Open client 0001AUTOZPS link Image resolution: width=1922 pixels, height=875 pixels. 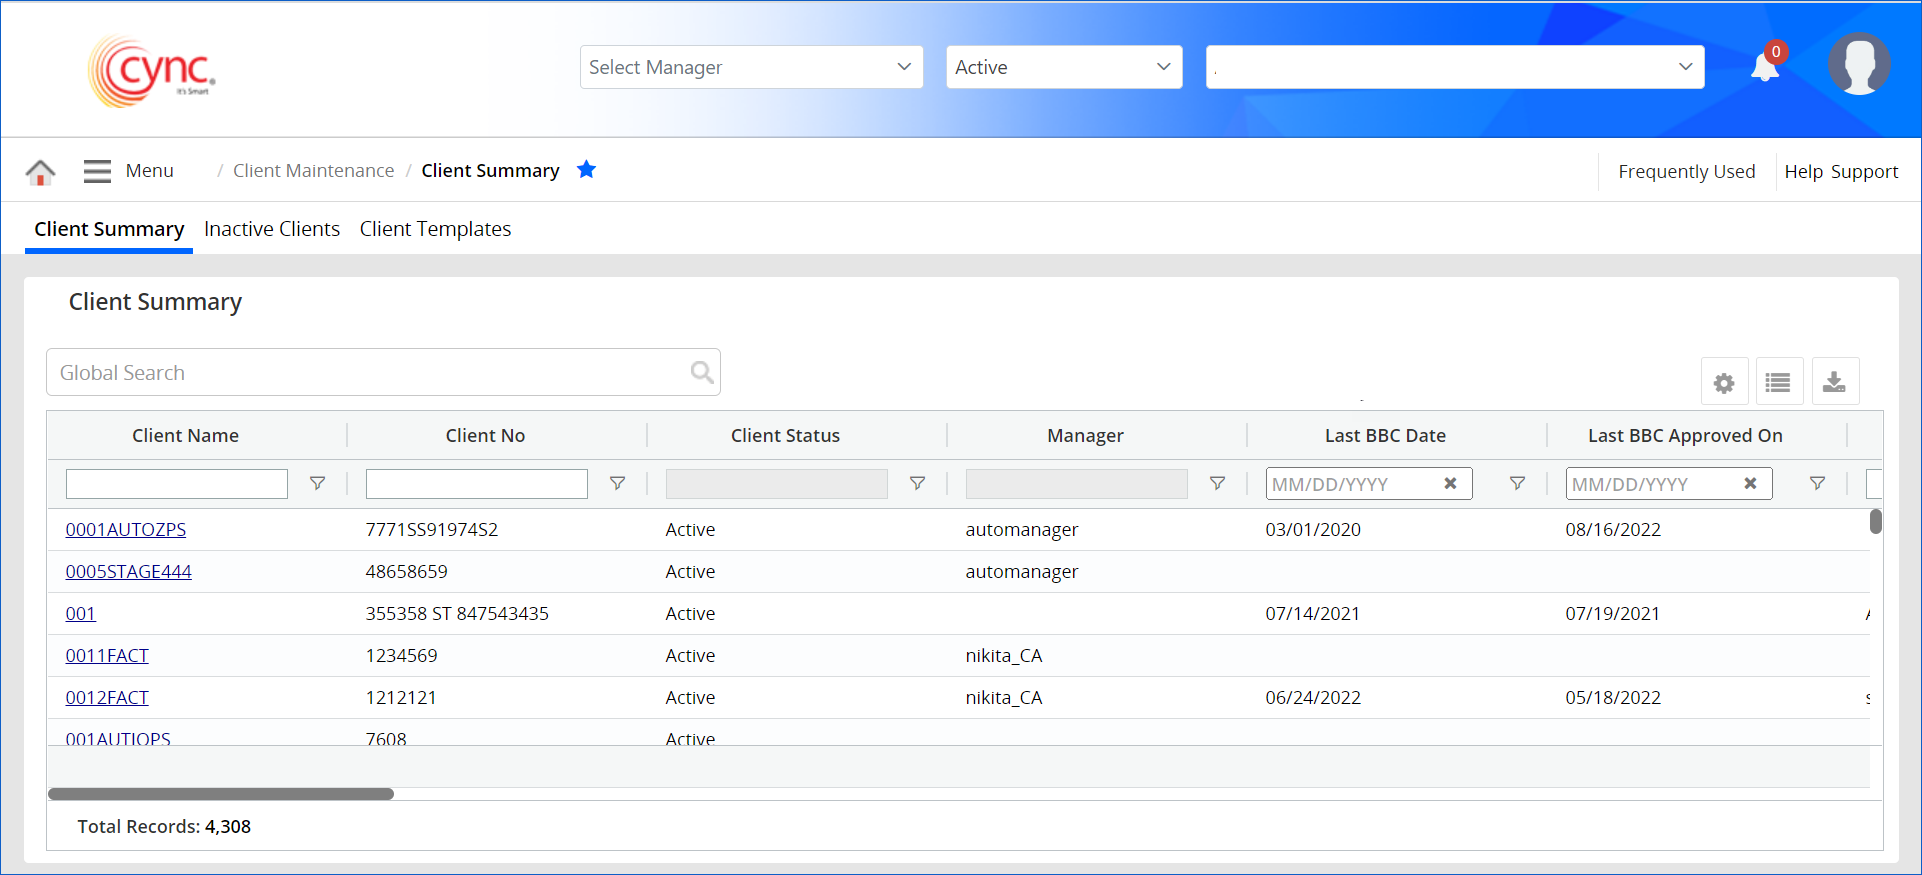(x=126, y=530)
